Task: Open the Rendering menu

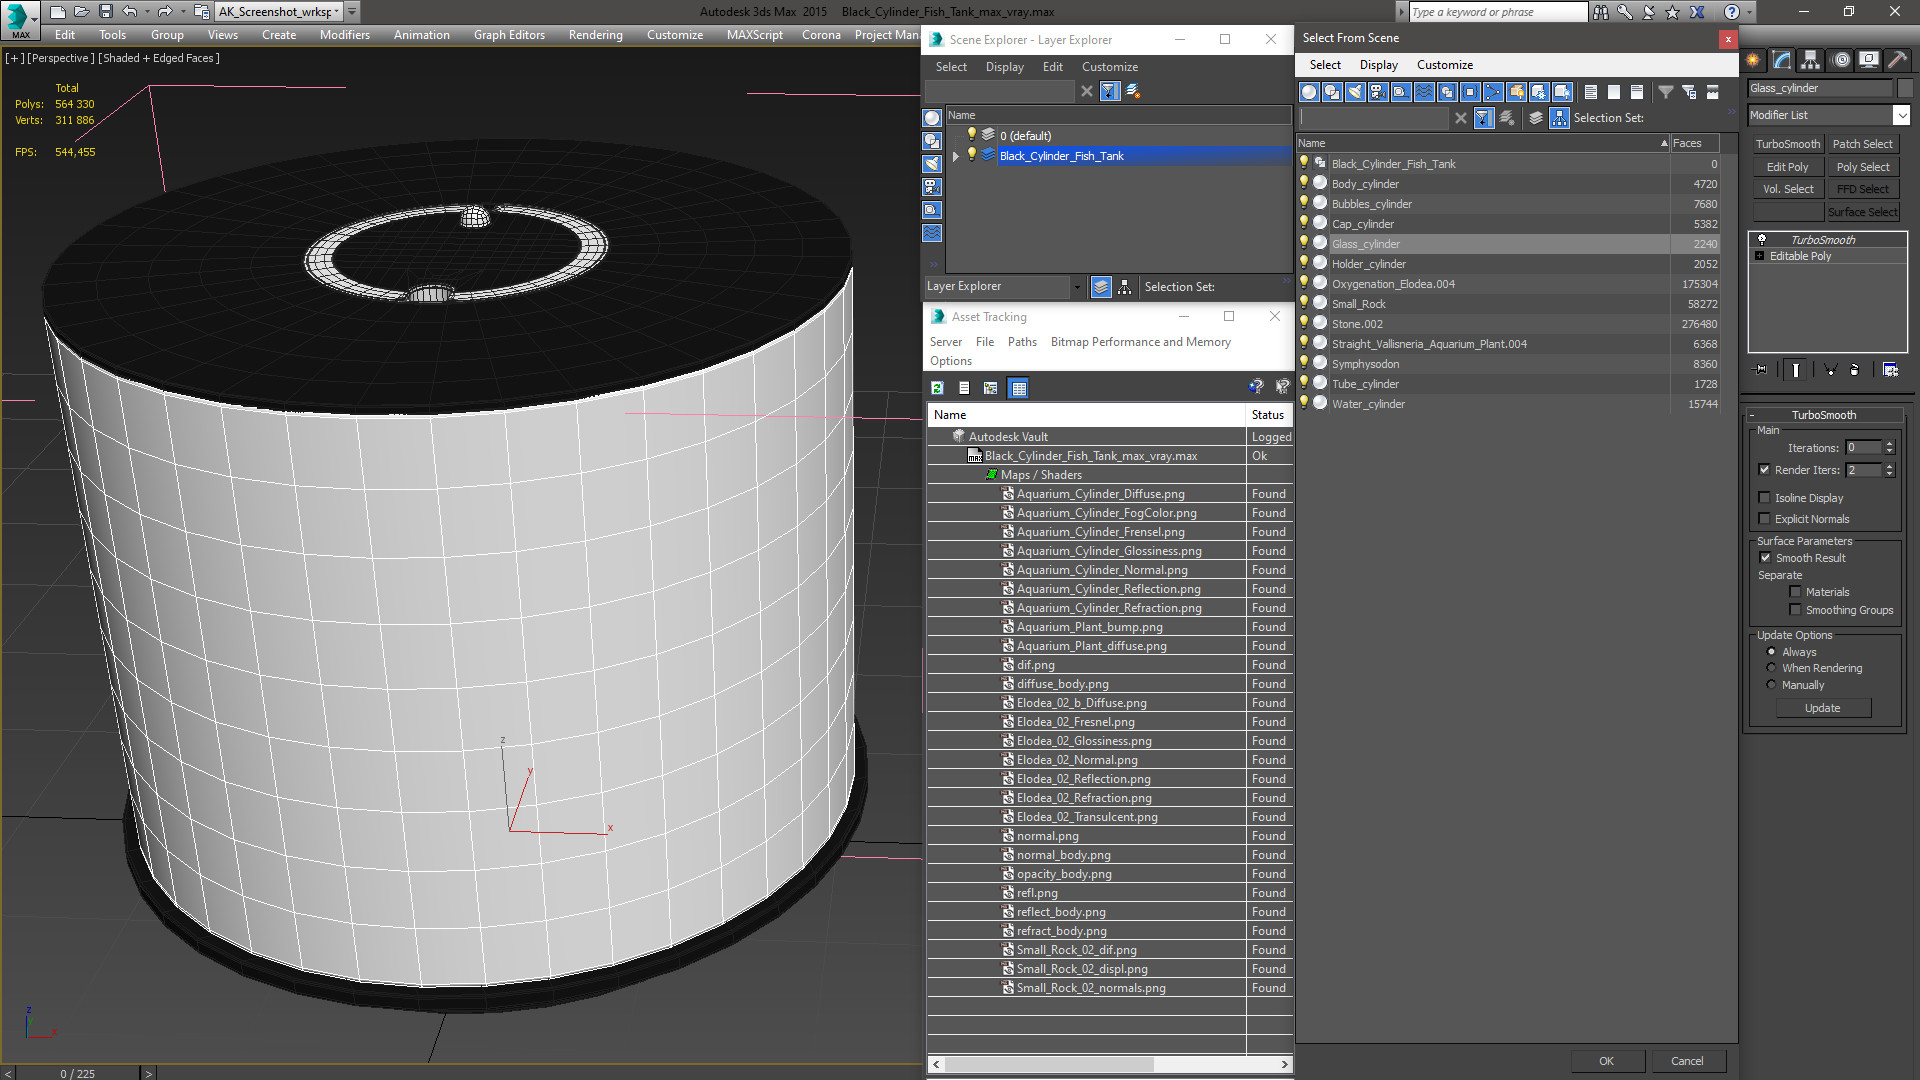Action: coord(596,35)
